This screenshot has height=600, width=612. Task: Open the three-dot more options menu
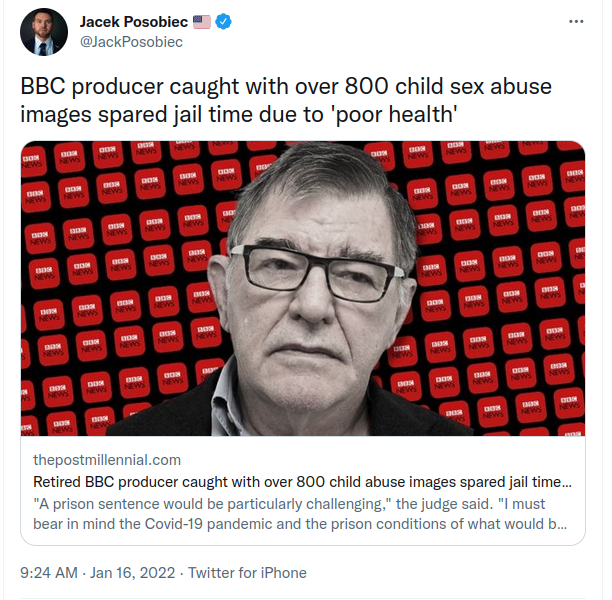(x=576, y=22)
